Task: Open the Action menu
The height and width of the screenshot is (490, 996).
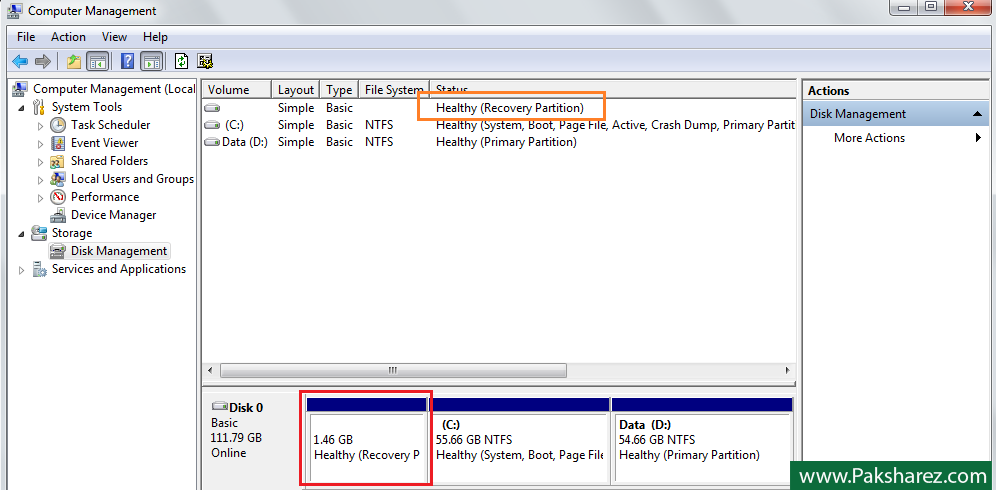Action: click(x=69, y=37)
